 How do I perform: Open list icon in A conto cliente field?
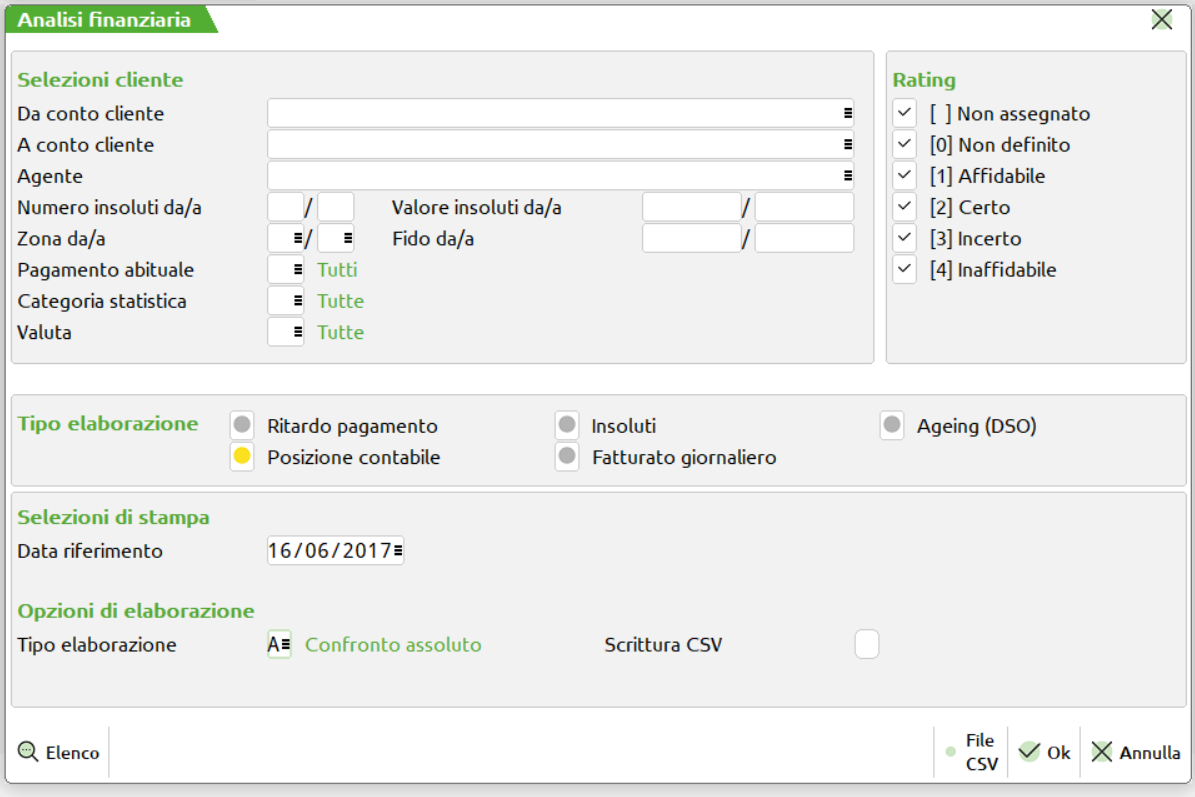[x=847, y=145]
